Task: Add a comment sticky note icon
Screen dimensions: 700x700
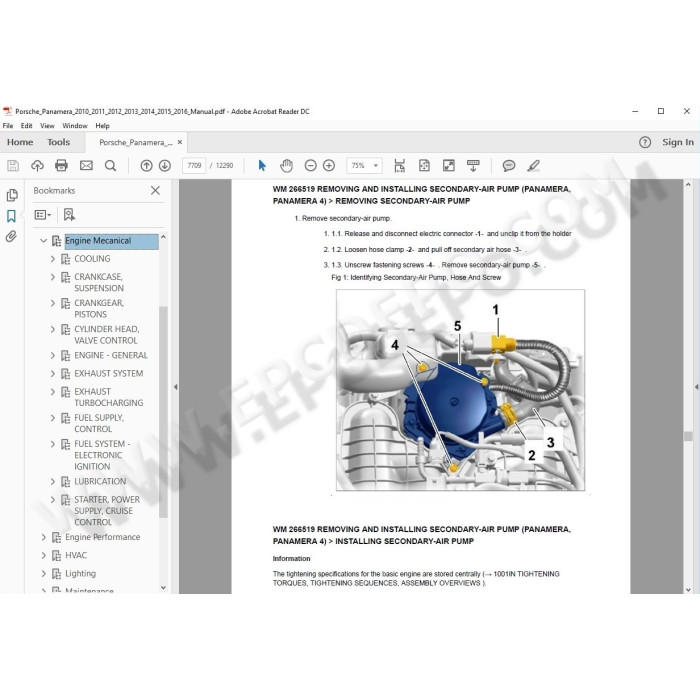Action: coord(508,166)
